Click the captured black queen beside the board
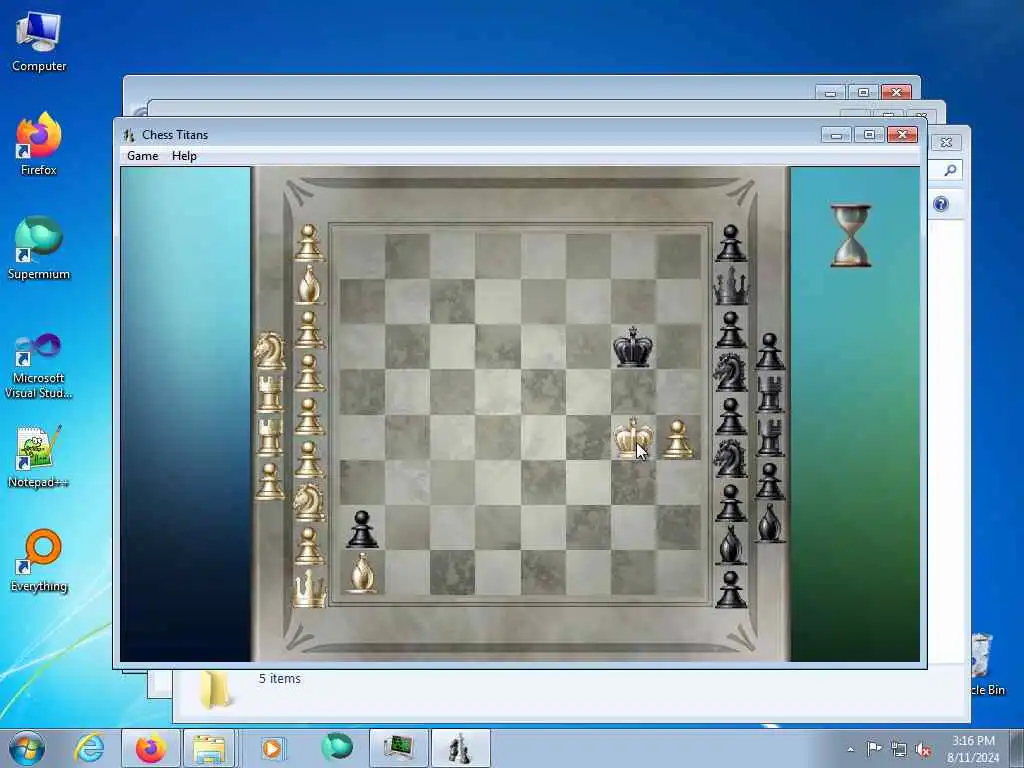 731,285
